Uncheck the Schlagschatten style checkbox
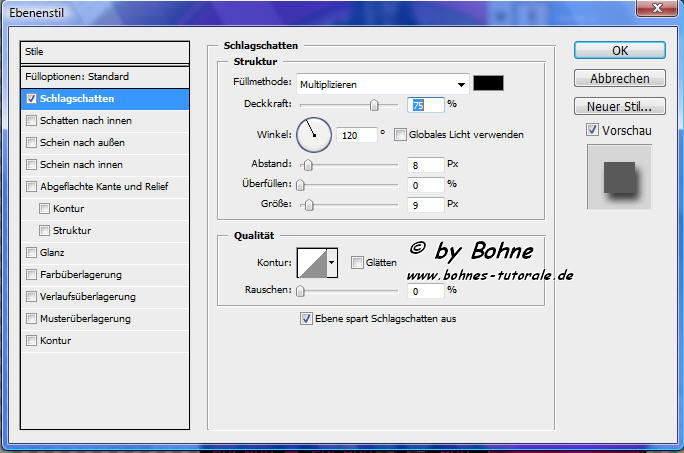The height and width of the screenshot is (453, 684). (x=32, y=99)
